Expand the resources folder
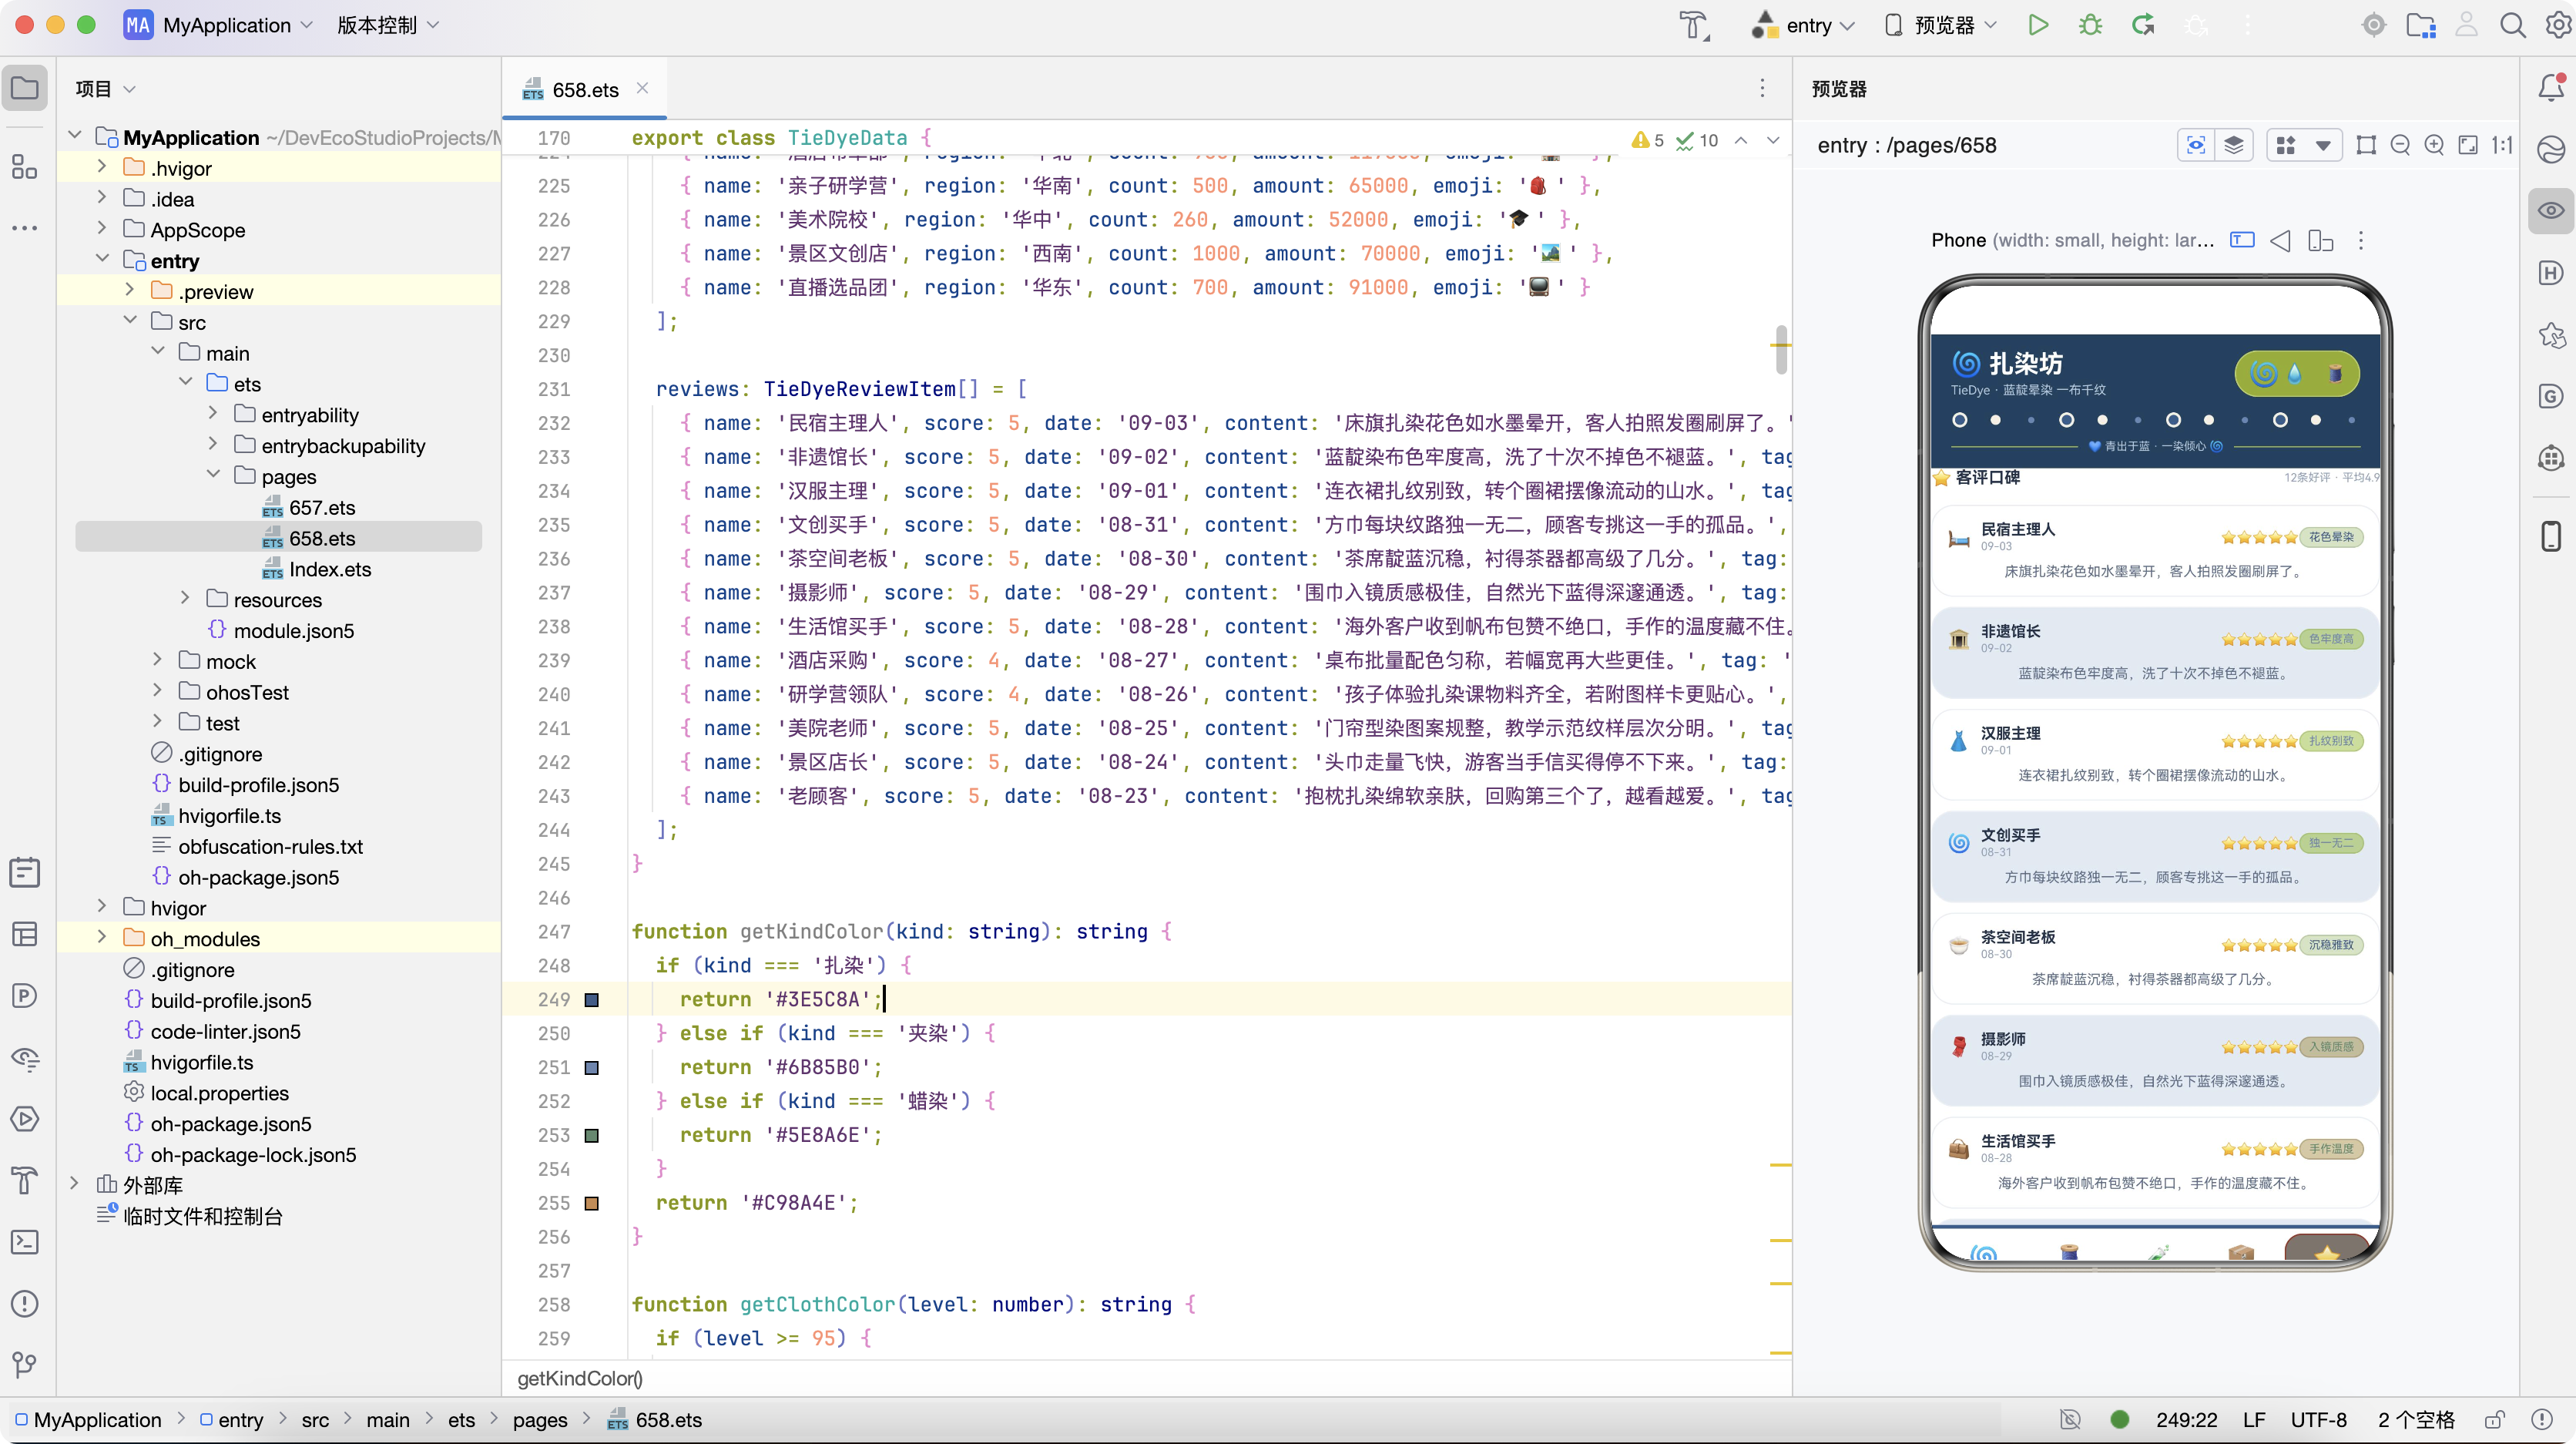This screenshot has width=2576, height=1444. pyautogui.click(x=185, y=599)
